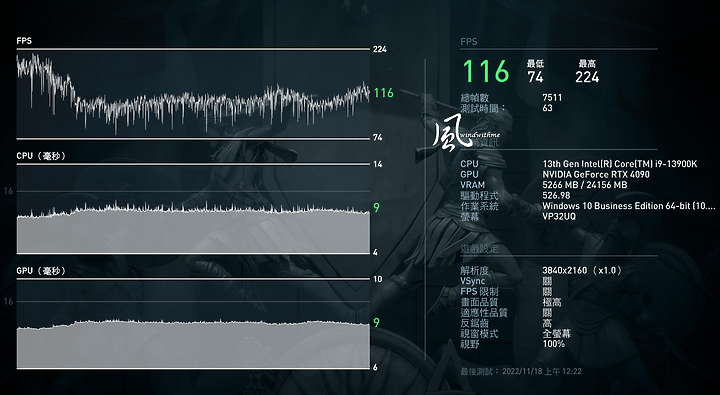
Task: Click the 4 axis value of CPU graph
Action: pyautogui.click(x=375, y=253)
